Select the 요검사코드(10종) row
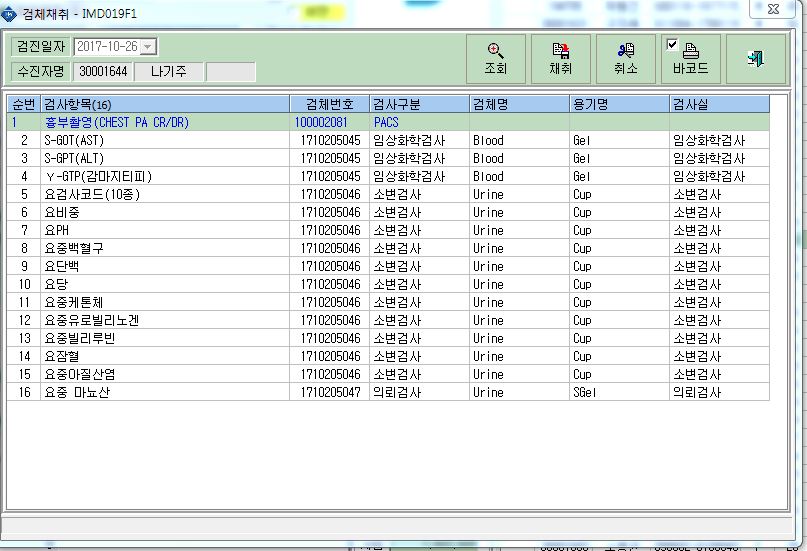Viewport: 807px width, 551px height. click(x=388, y=194)
